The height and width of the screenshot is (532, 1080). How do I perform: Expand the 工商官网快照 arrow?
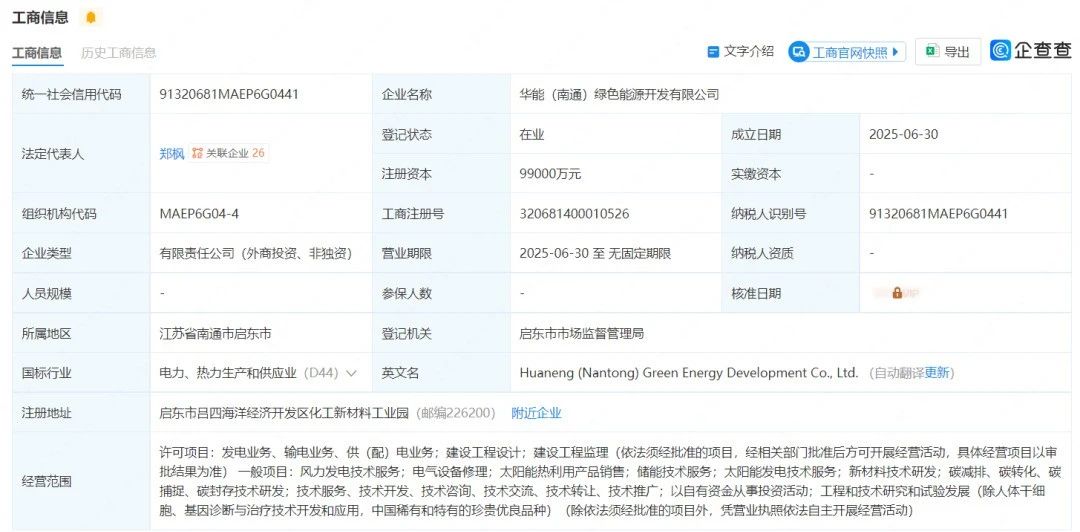895,53
